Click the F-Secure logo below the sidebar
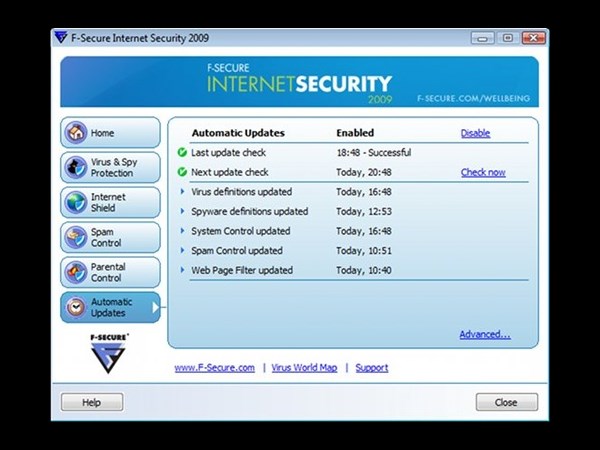 (x=108, y=352)
